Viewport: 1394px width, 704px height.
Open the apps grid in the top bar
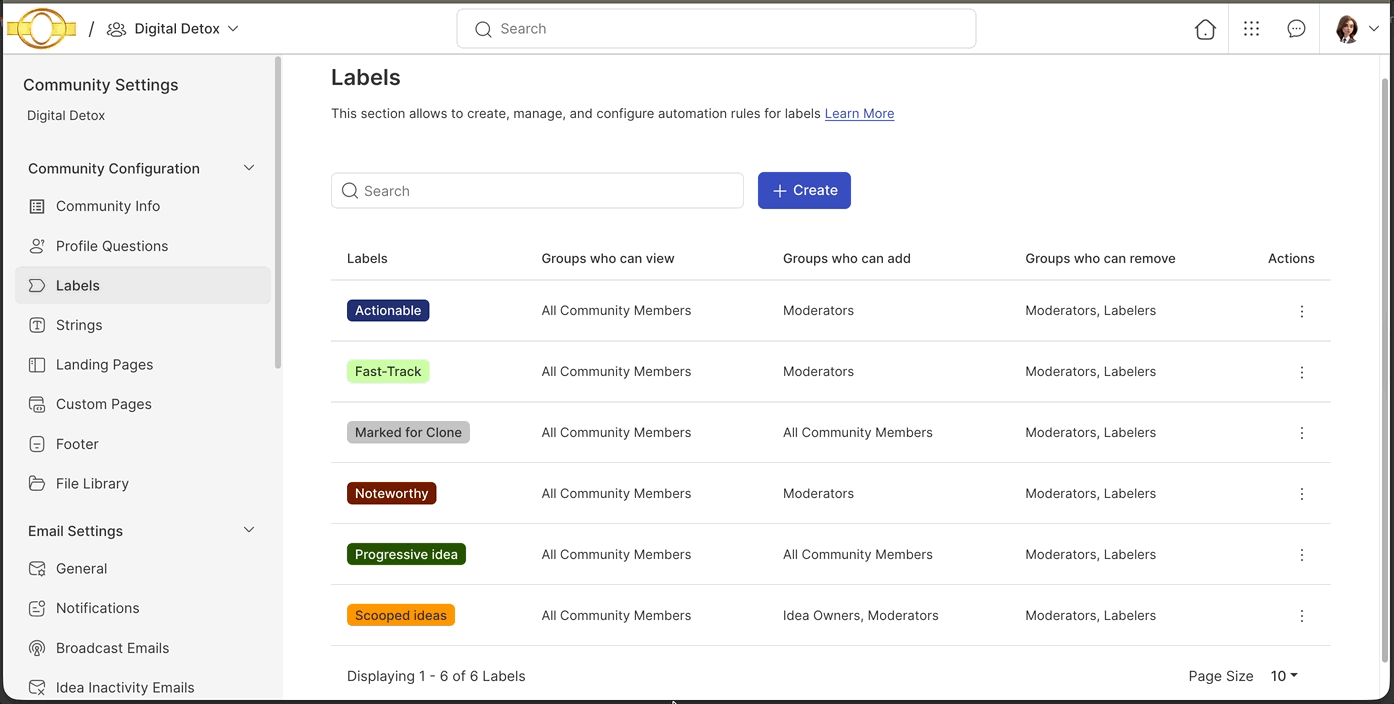1251,29
